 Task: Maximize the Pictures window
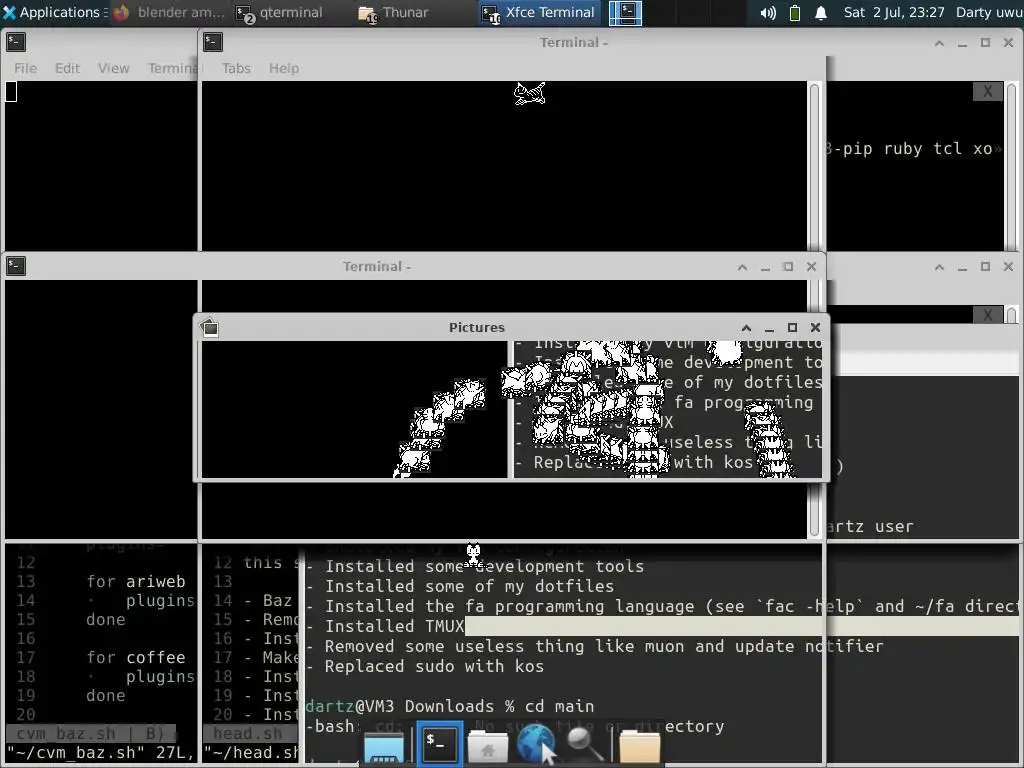point(792,327)
